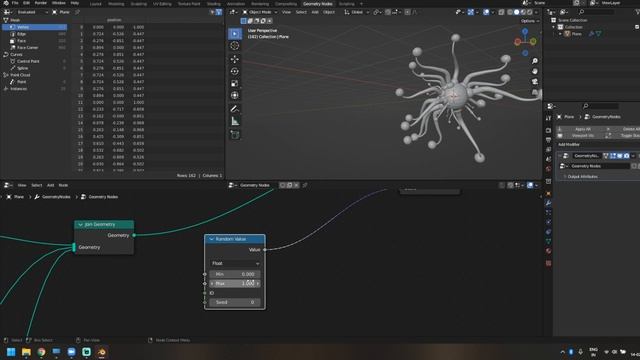
Task: Collapse the Random Value node
Action: tap(211, 239)
